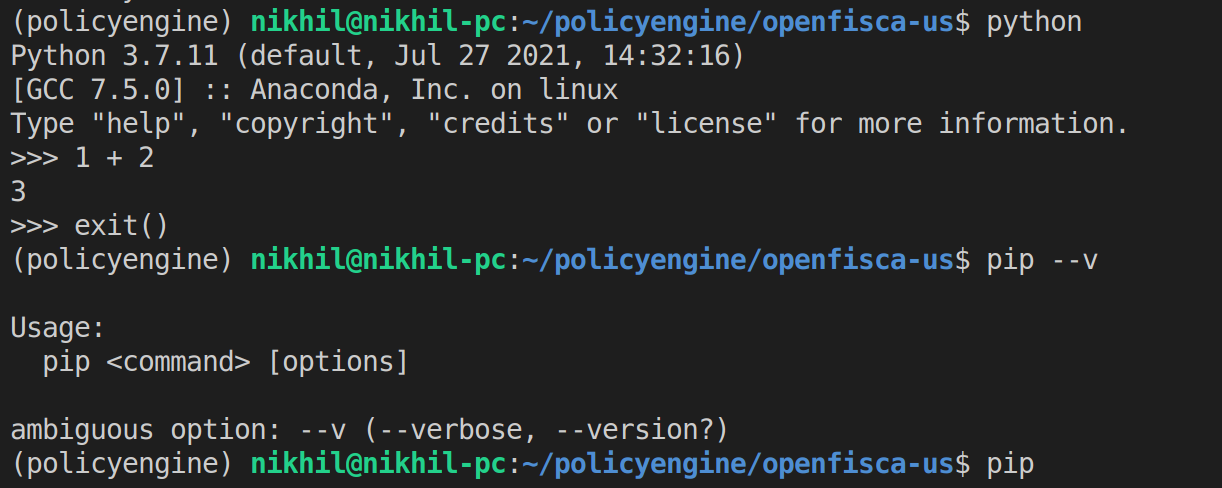
Task: Click the 'Usage:' heading line
Action: (x=58, y=328)
